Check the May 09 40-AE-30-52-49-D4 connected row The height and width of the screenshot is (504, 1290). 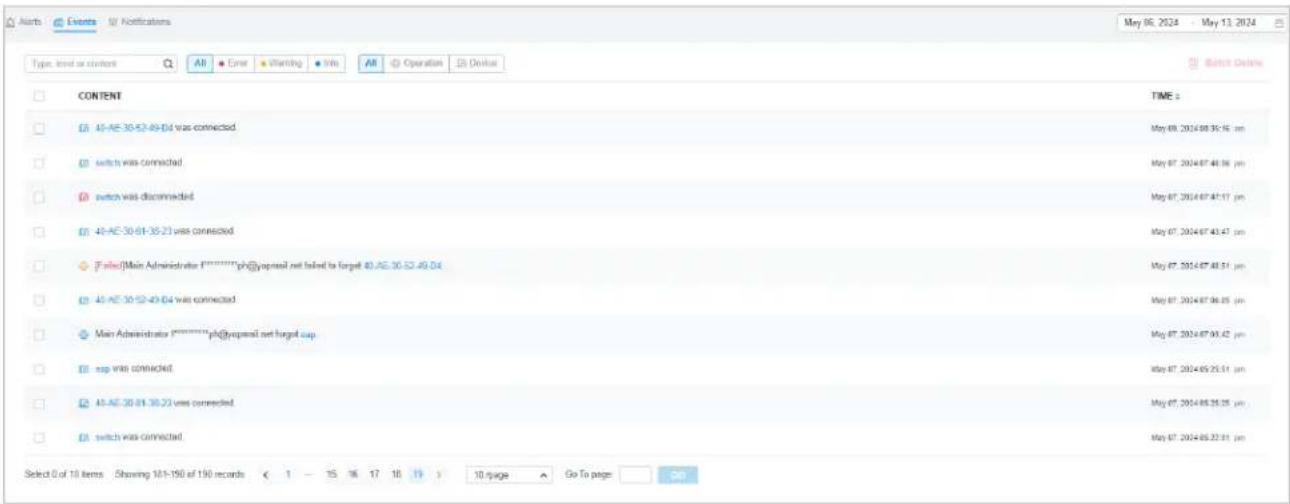coord(39,129)
